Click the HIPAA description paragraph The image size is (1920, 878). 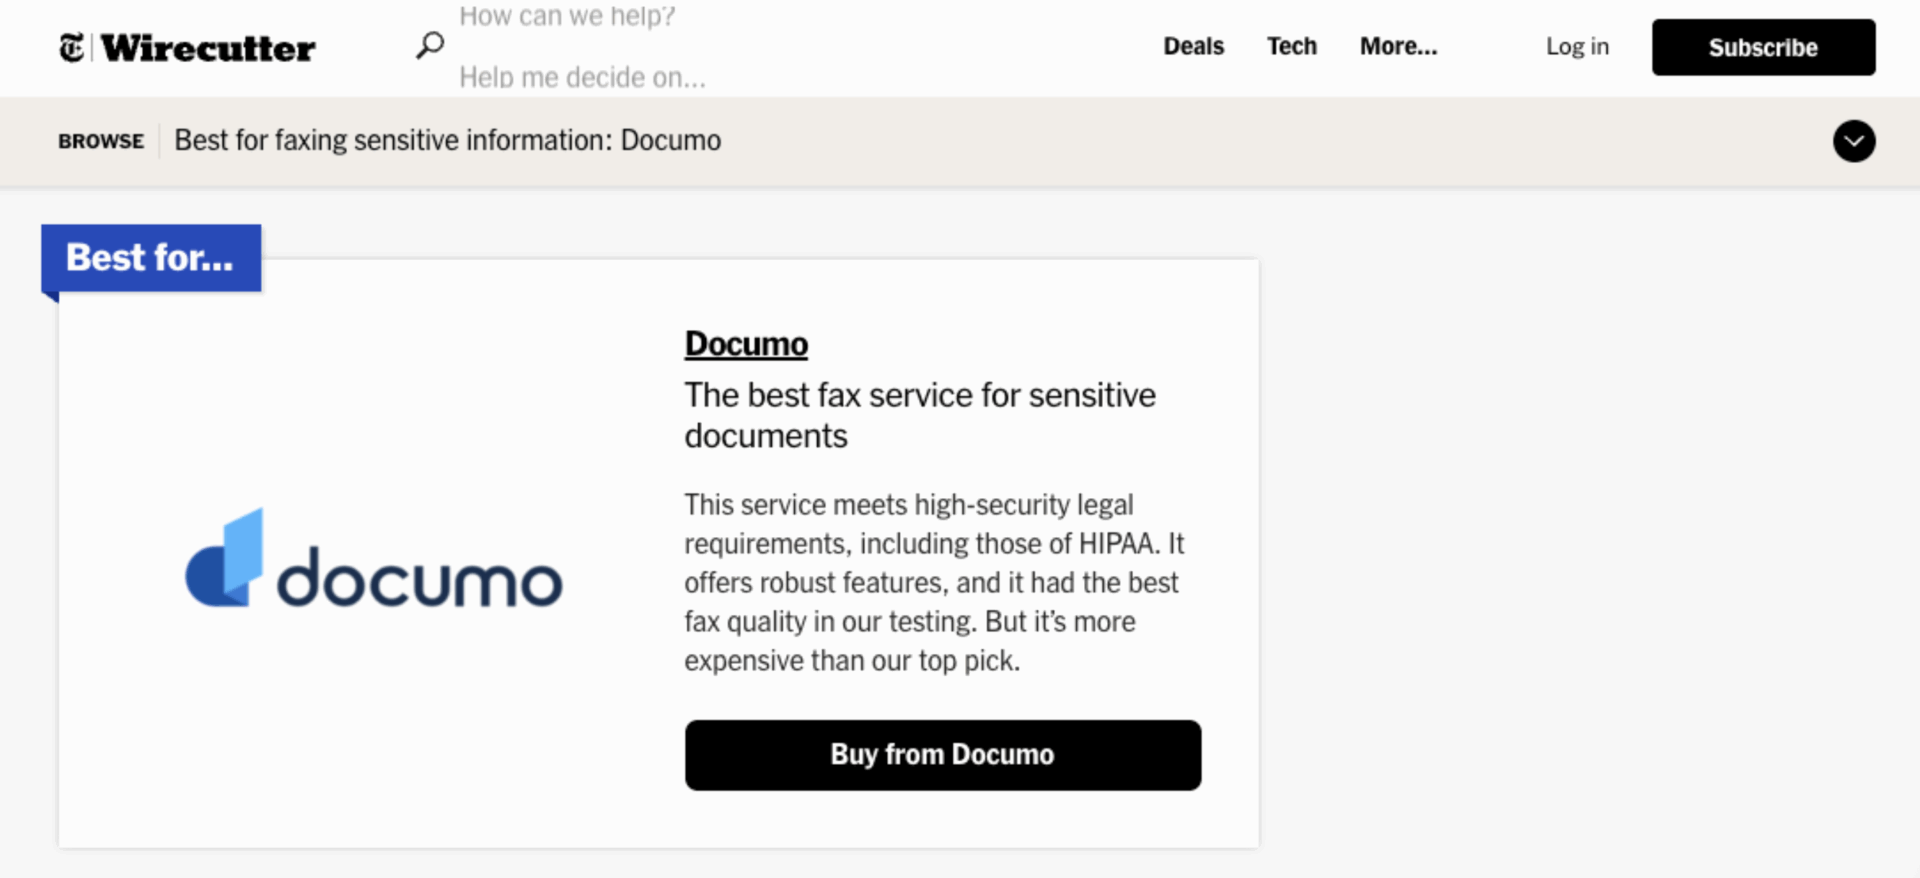934,582
